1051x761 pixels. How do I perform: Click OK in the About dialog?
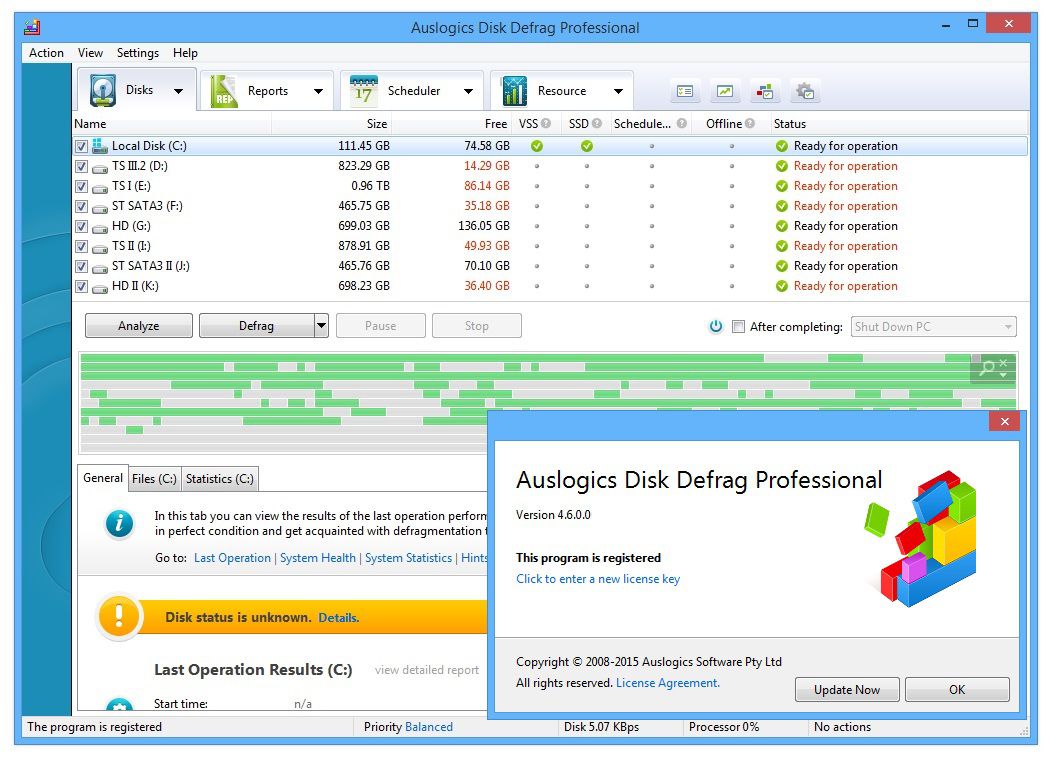click(x=956, y=690)
